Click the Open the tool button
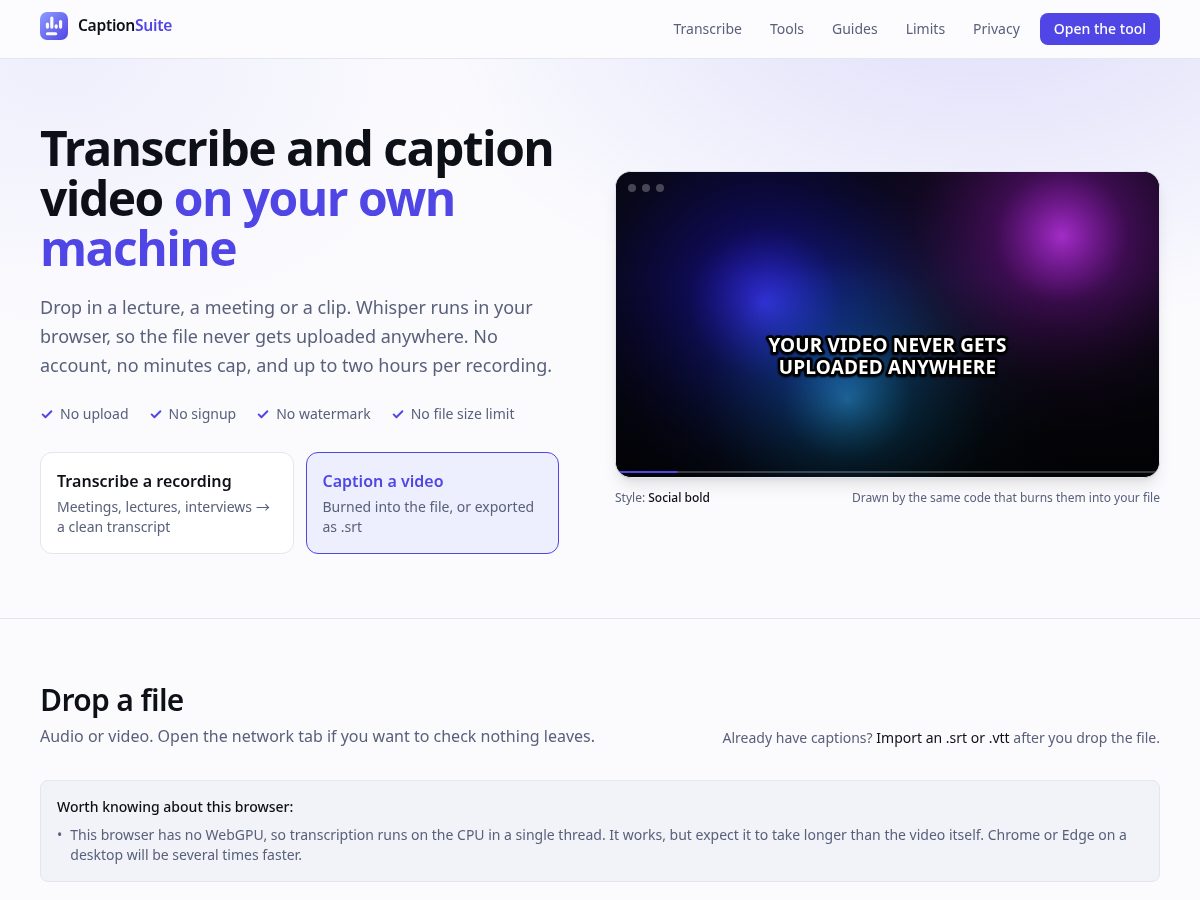The image size is (1200, 900). [x=1100, y=29]
